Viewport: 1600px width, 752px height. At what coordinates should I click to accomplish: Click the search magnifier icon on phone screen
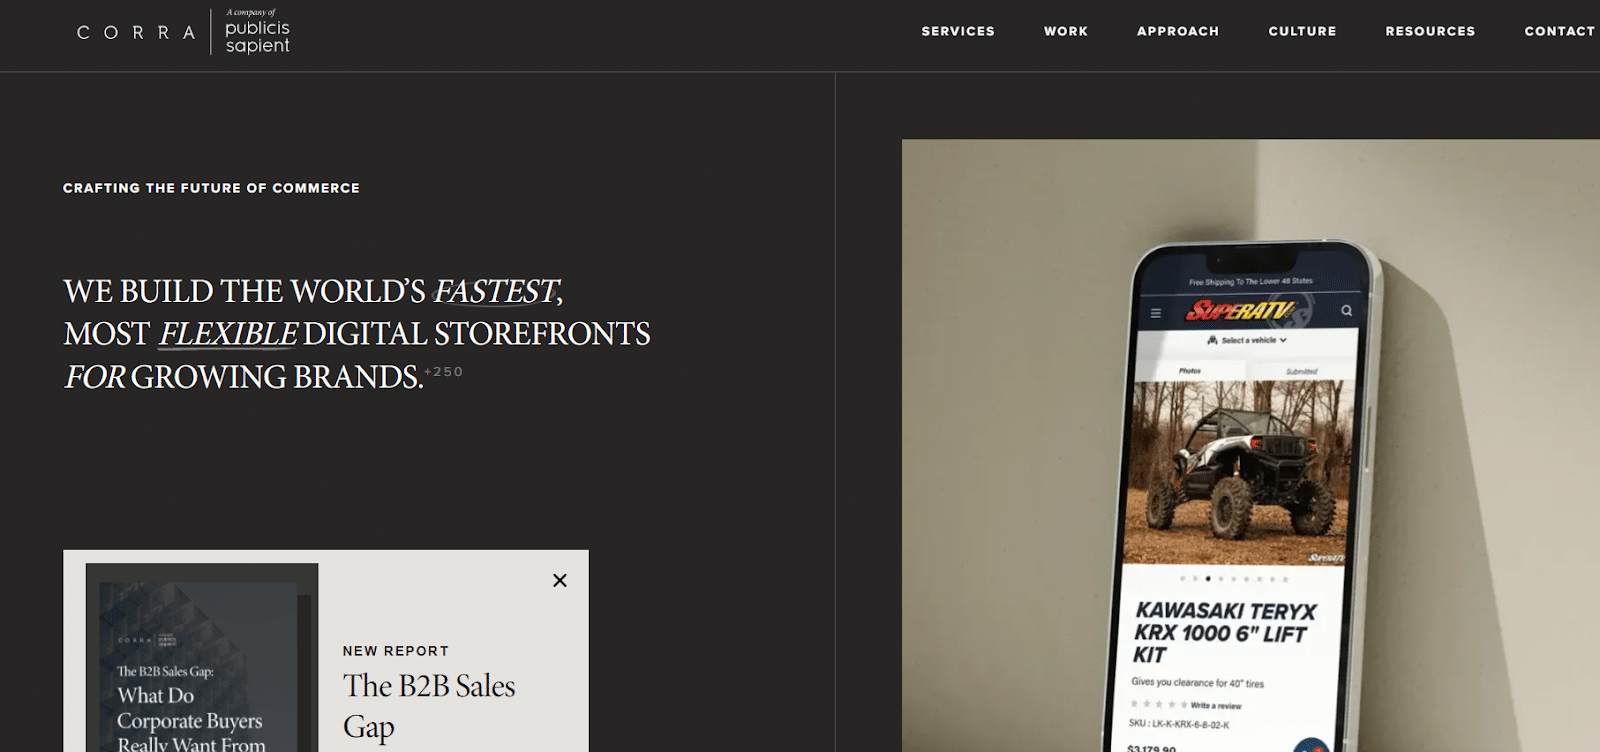1346,311
